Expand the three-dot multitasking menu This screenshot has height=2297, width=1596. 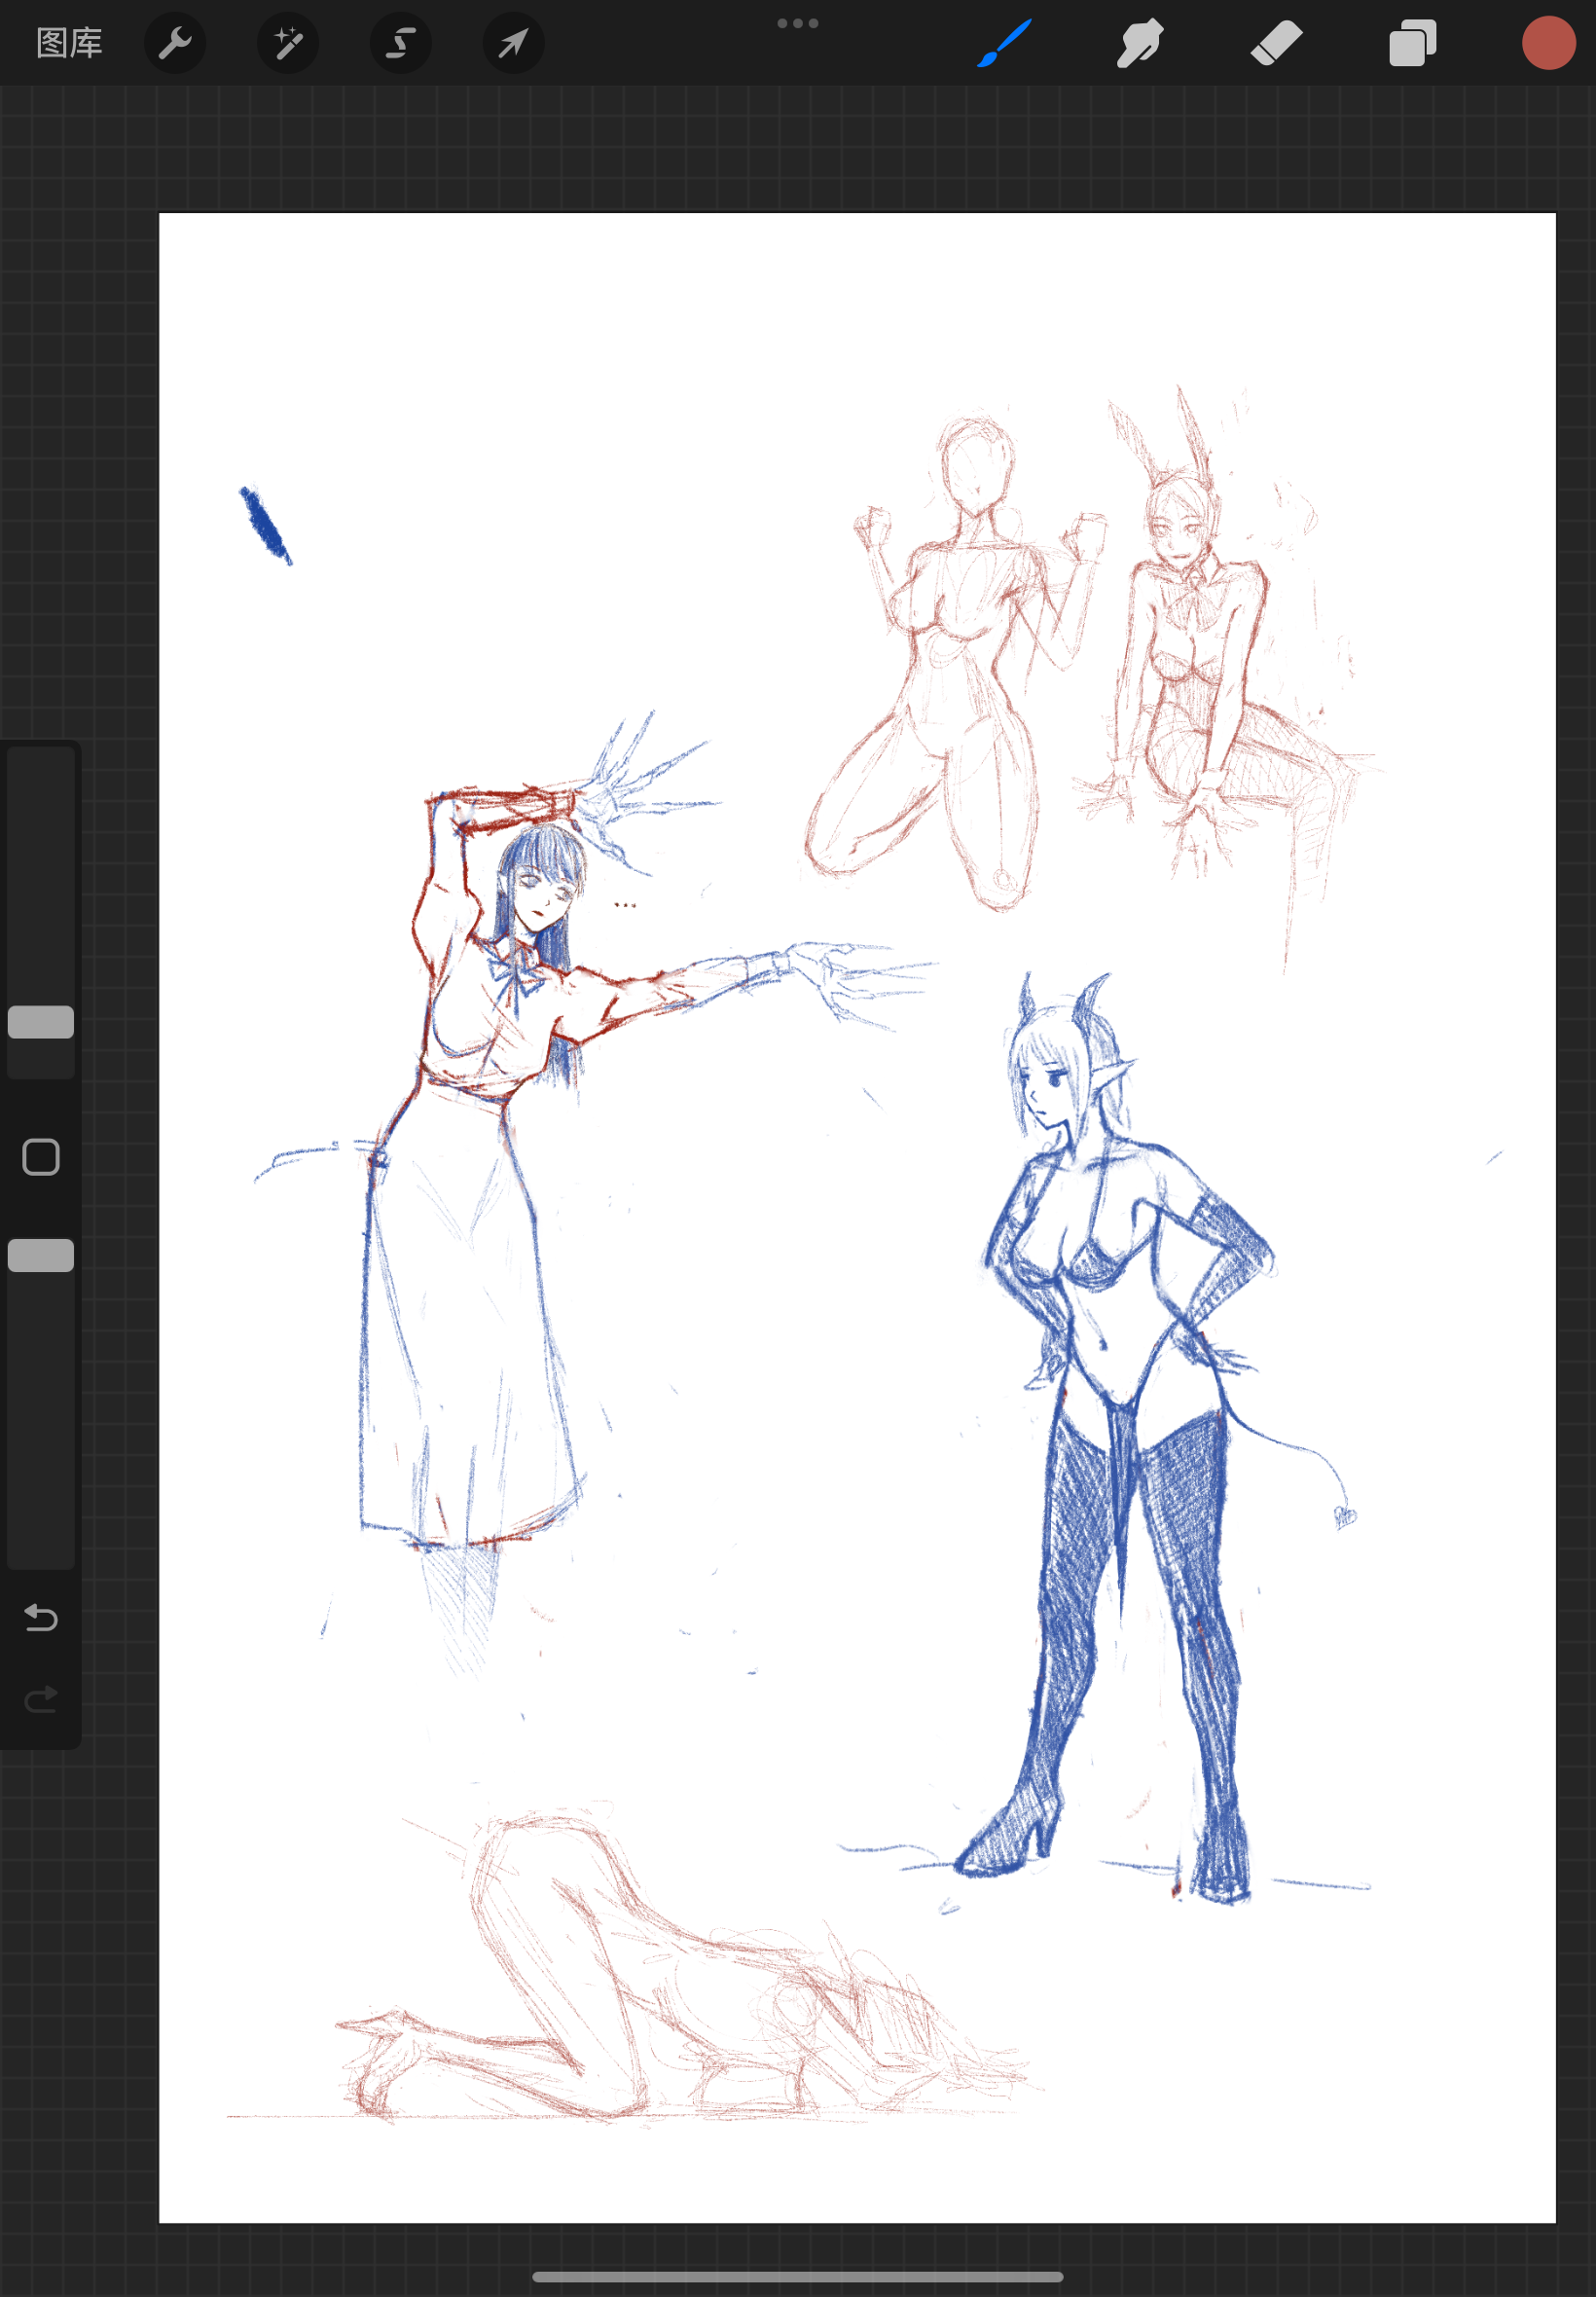(x=798, y=23)
